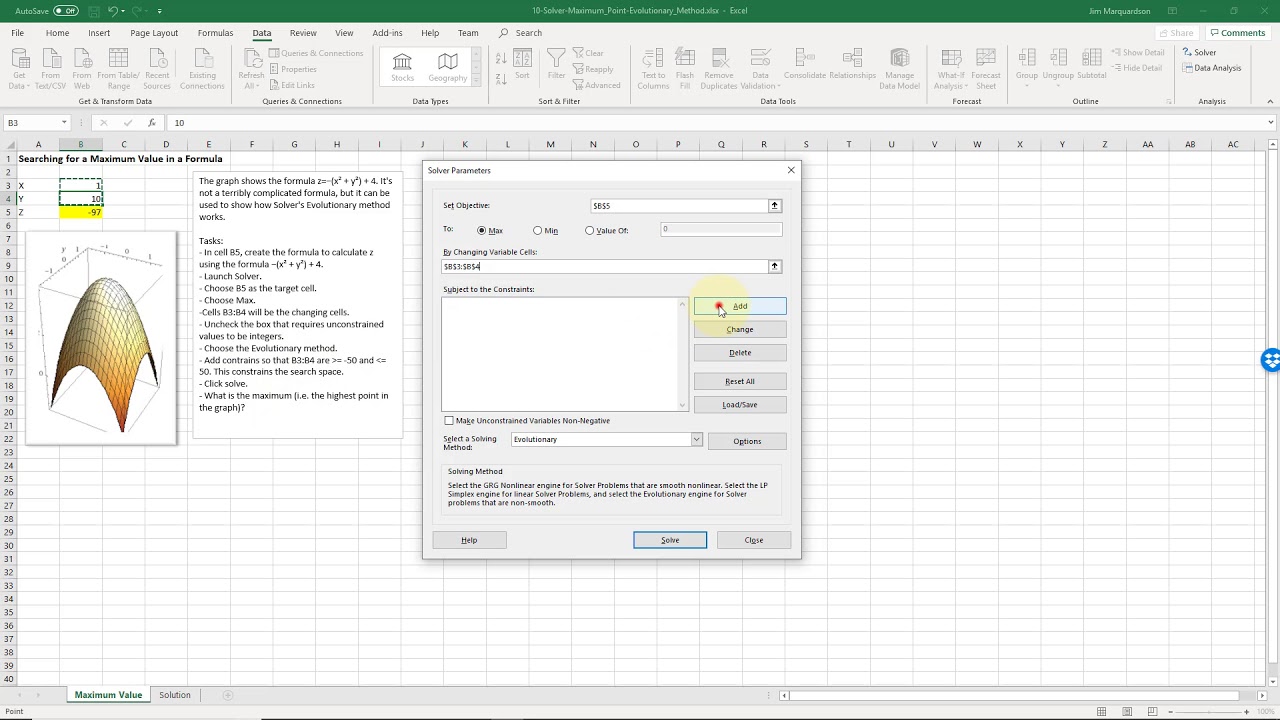Open the Comments pane button
The width and height of the screenshot is (1280, 720).
point(1237,33)
